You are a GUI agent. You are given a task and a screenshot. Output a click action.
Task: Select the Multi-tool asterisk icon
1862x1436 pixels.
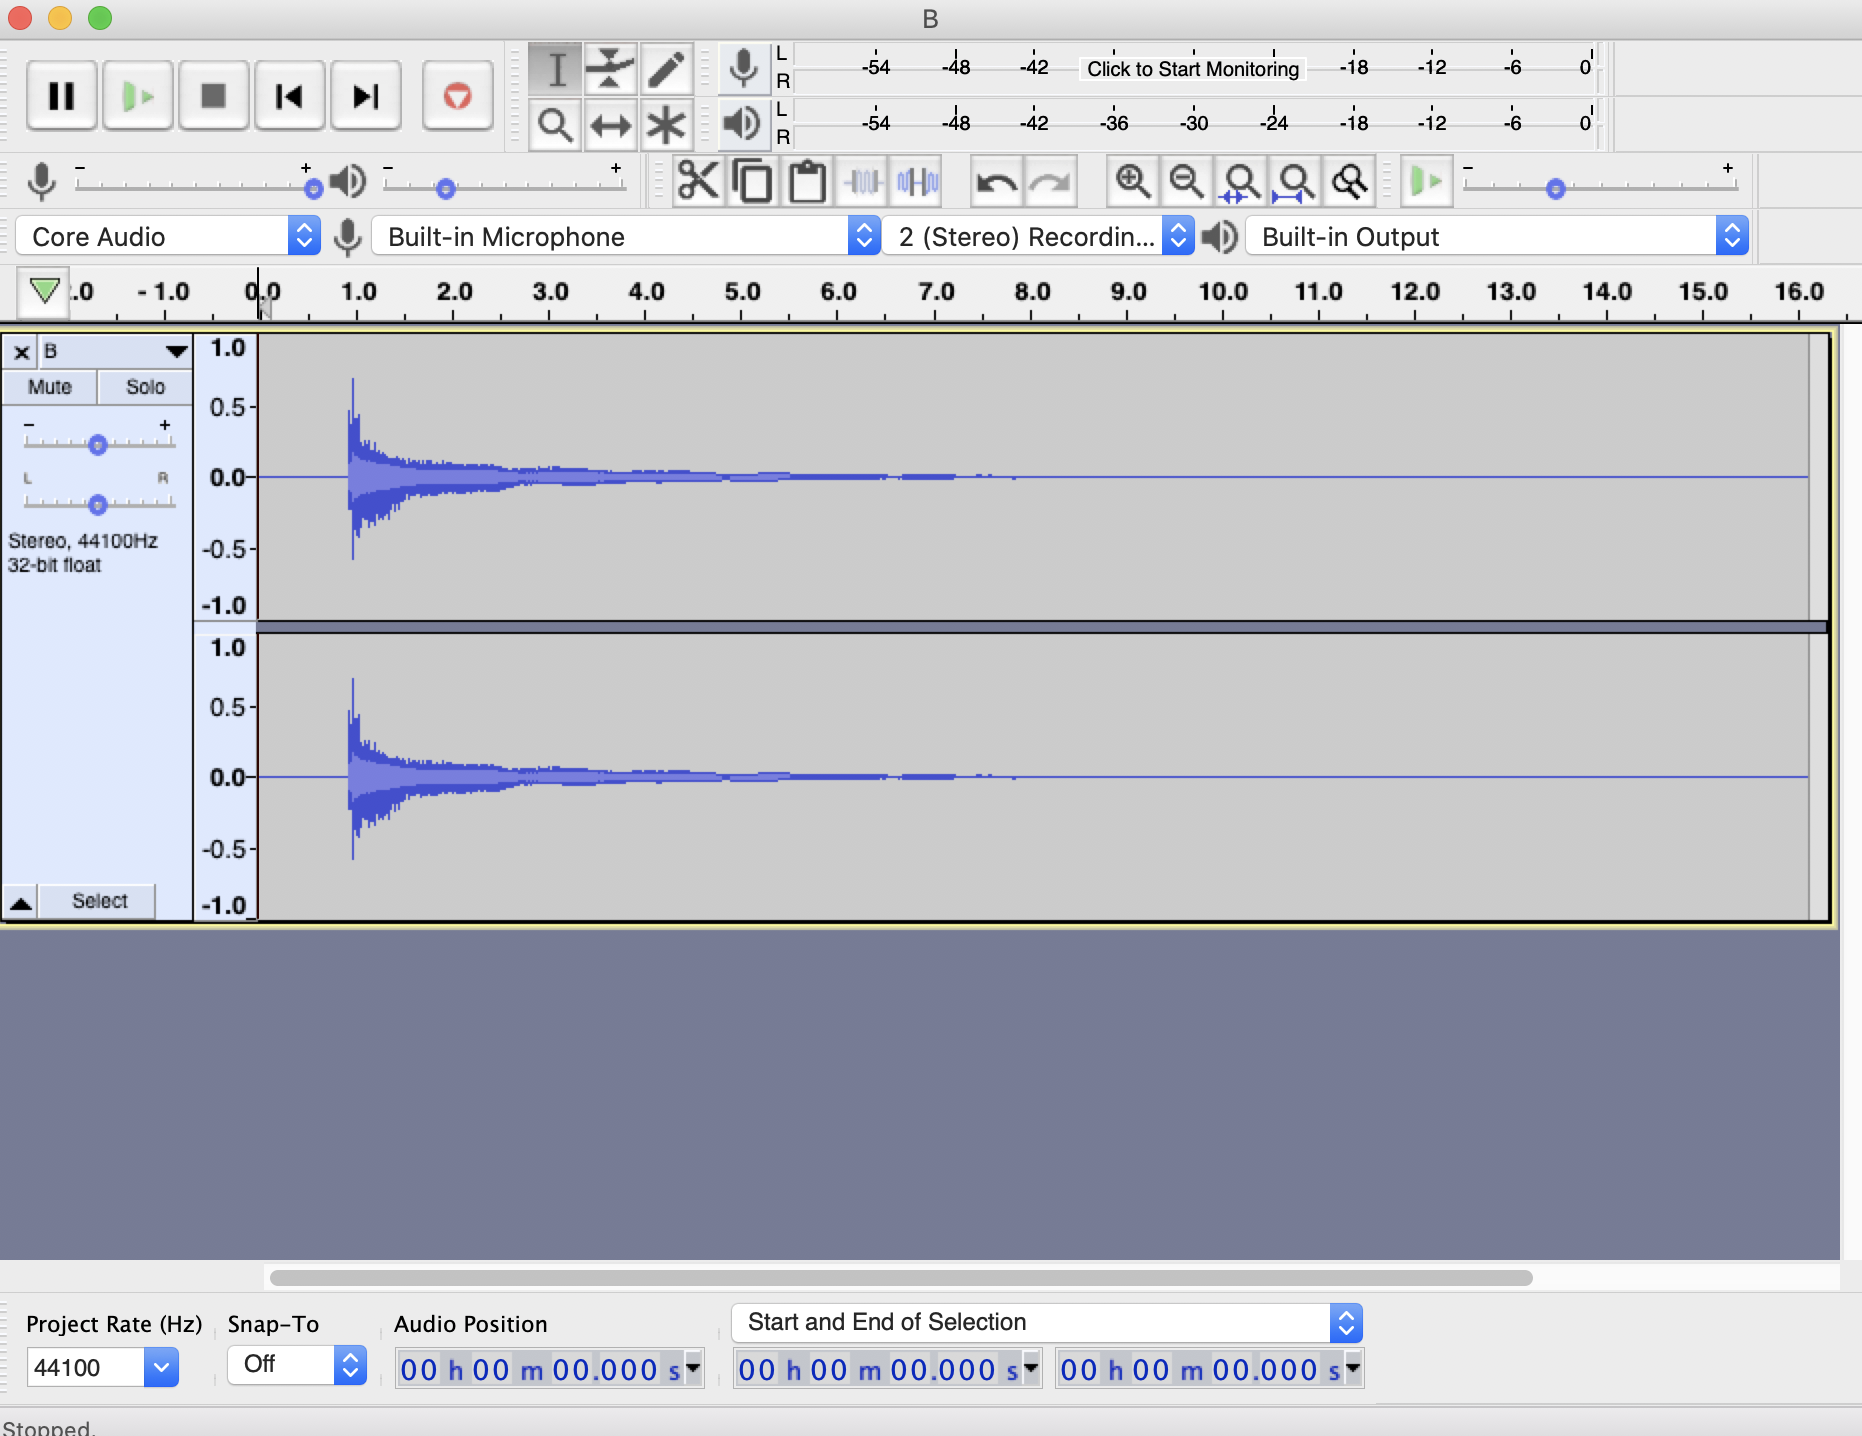point(665,125)
